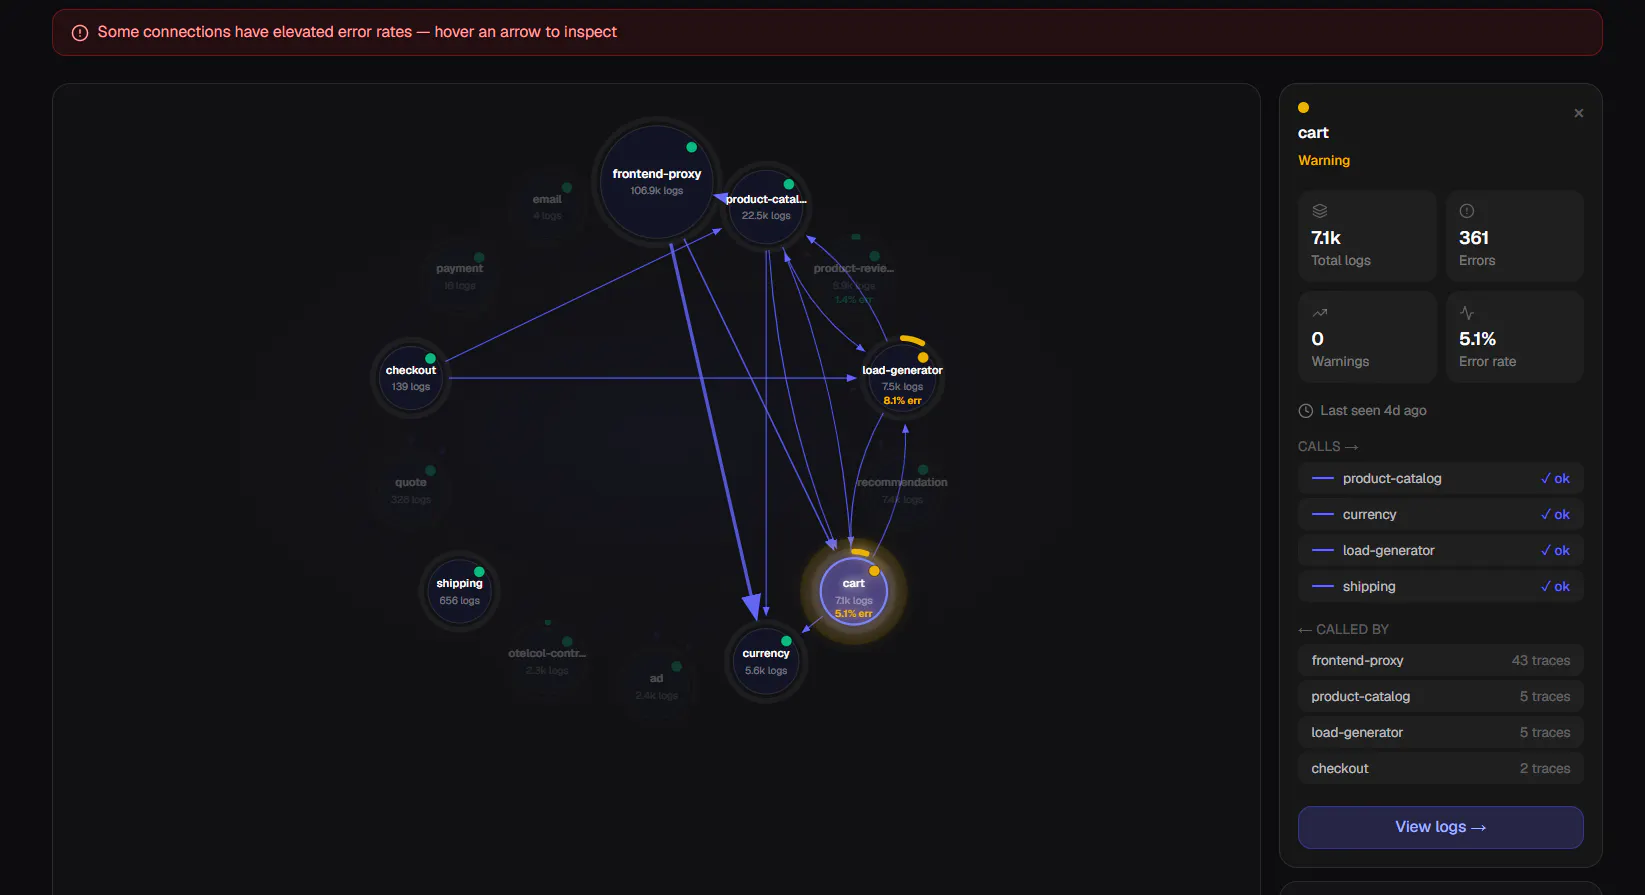The height and width of the screenshot is (895, 1645).
Task: Click the Total logs layers icon
Action: tap(1319, 211)
